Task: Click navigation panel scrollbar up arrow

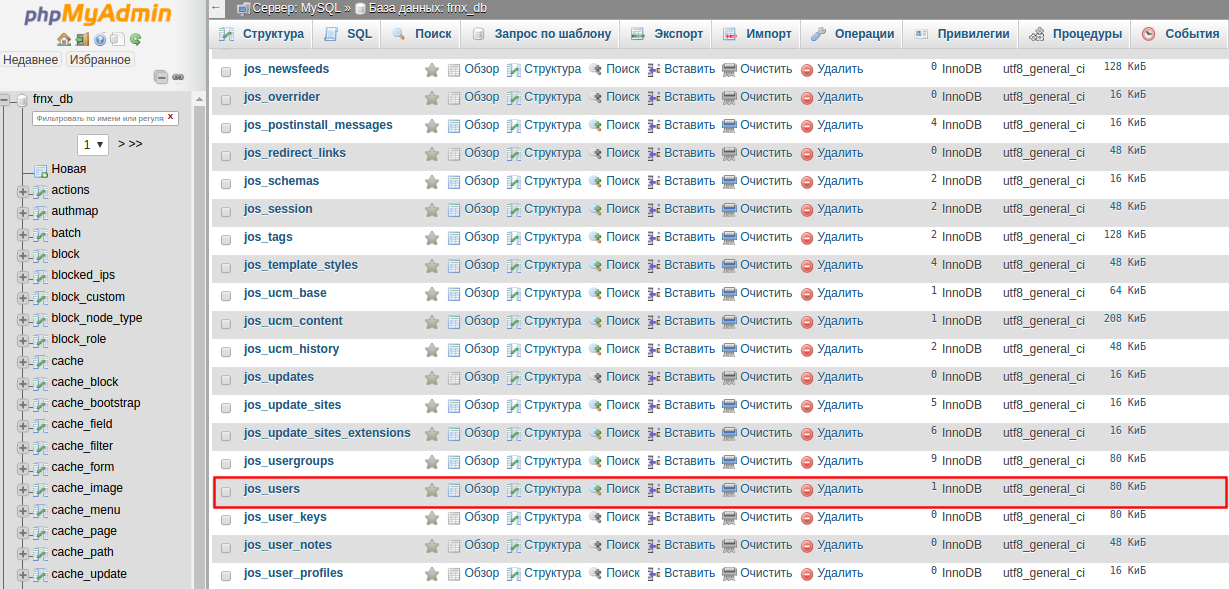Action: click(x=200, y=97)
